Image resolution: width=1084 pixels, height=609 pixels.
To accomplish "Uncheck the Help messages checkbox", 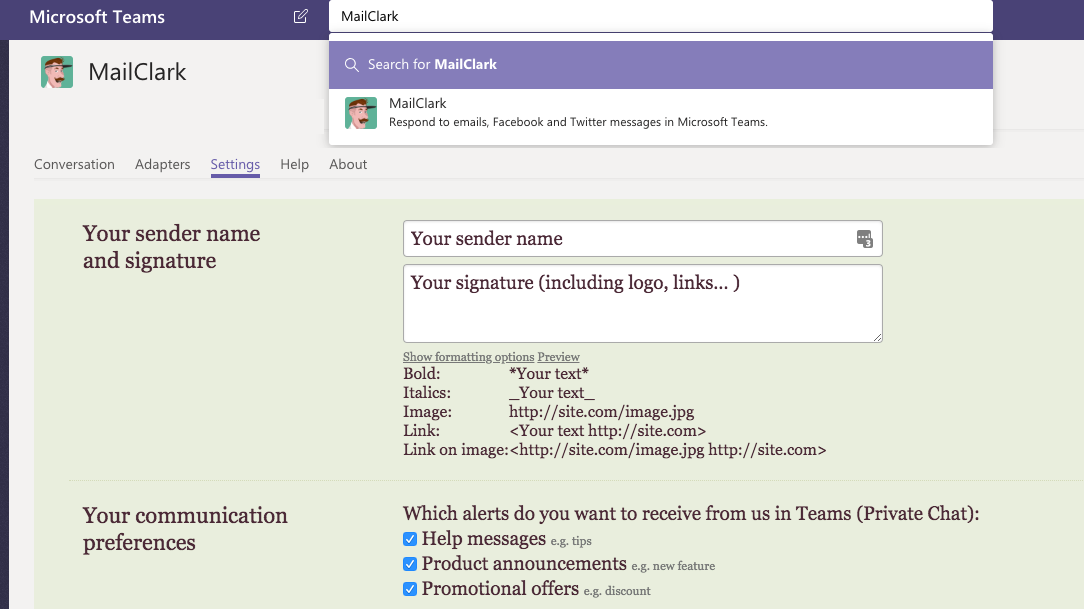I will point(410,539).
